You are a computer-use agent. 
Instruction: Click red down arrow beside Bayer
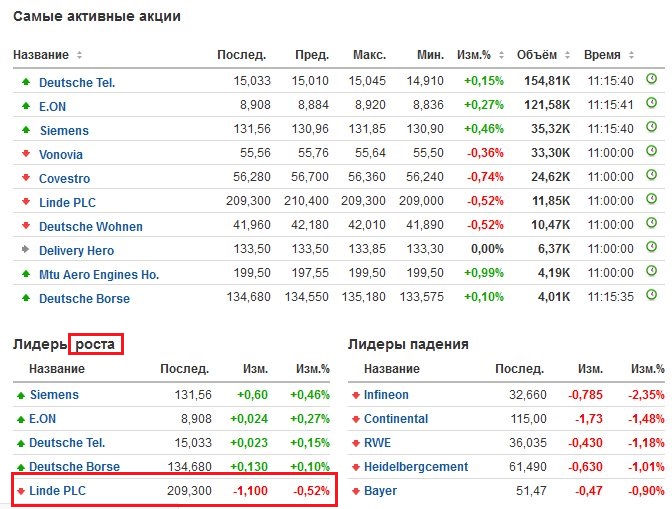(x=356, y=491)
